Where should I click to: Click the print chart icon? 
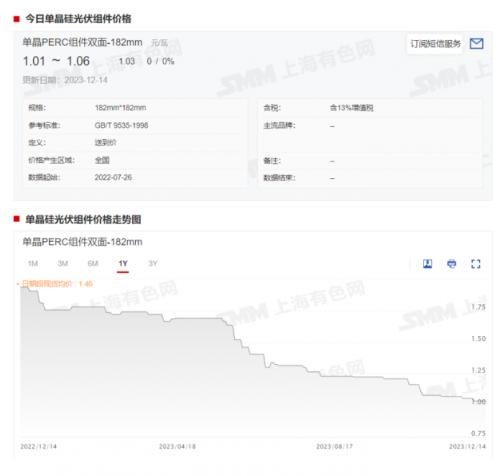[451, 264]
